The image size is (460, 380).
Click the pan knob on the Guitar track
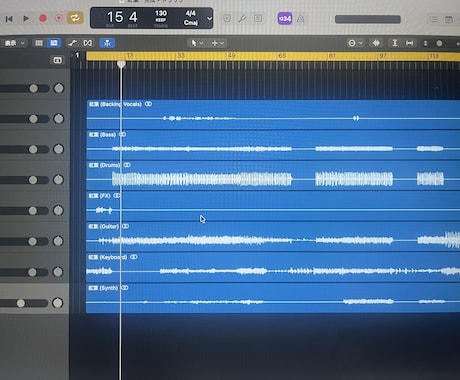point(58,241)
